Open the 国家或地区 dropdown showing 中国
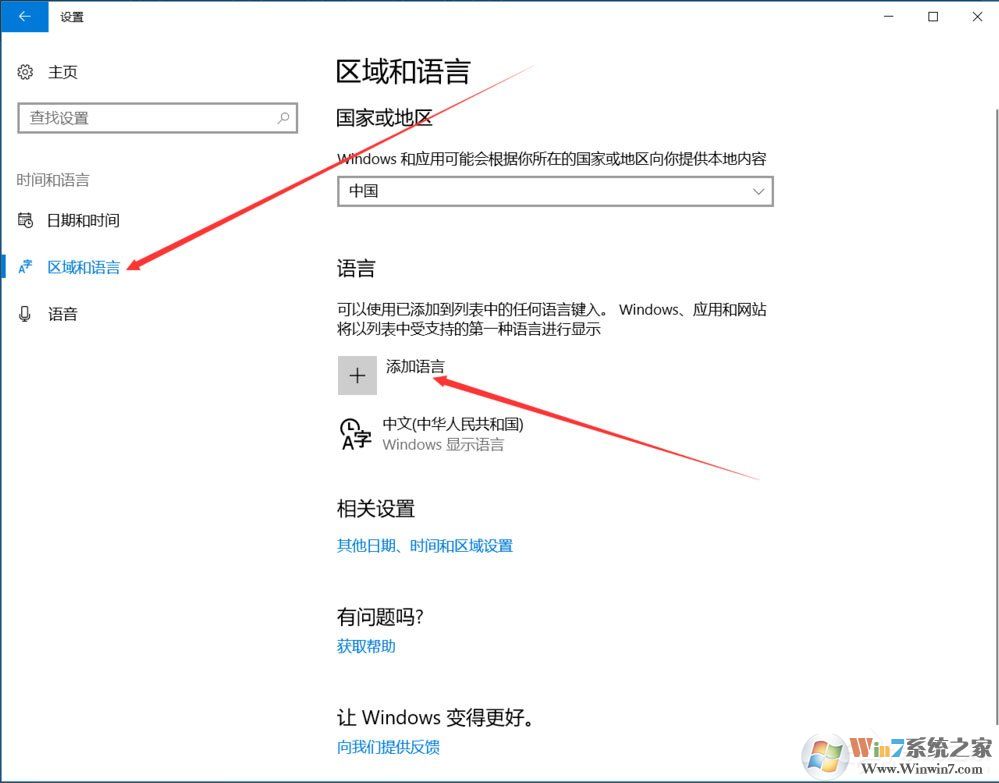The height and width of the screenshot is (783, 999). tap(555, 191)
